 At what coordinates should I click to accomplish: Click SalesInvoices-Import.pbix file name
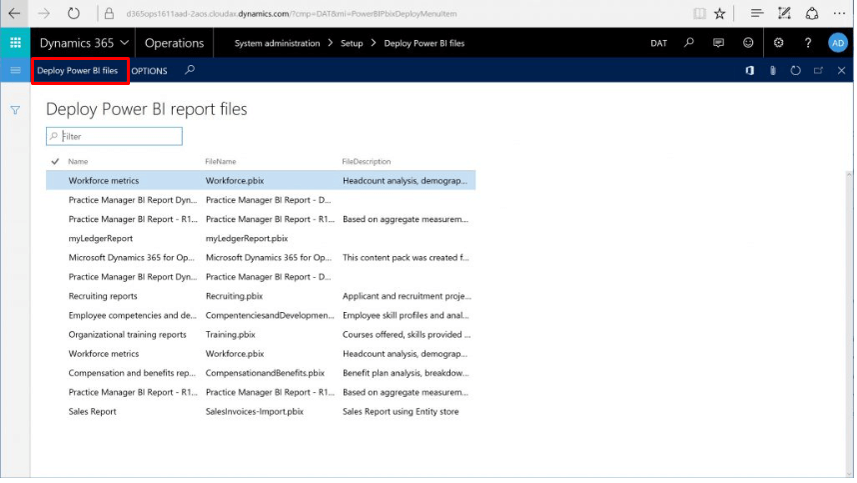tap(254, 411)
